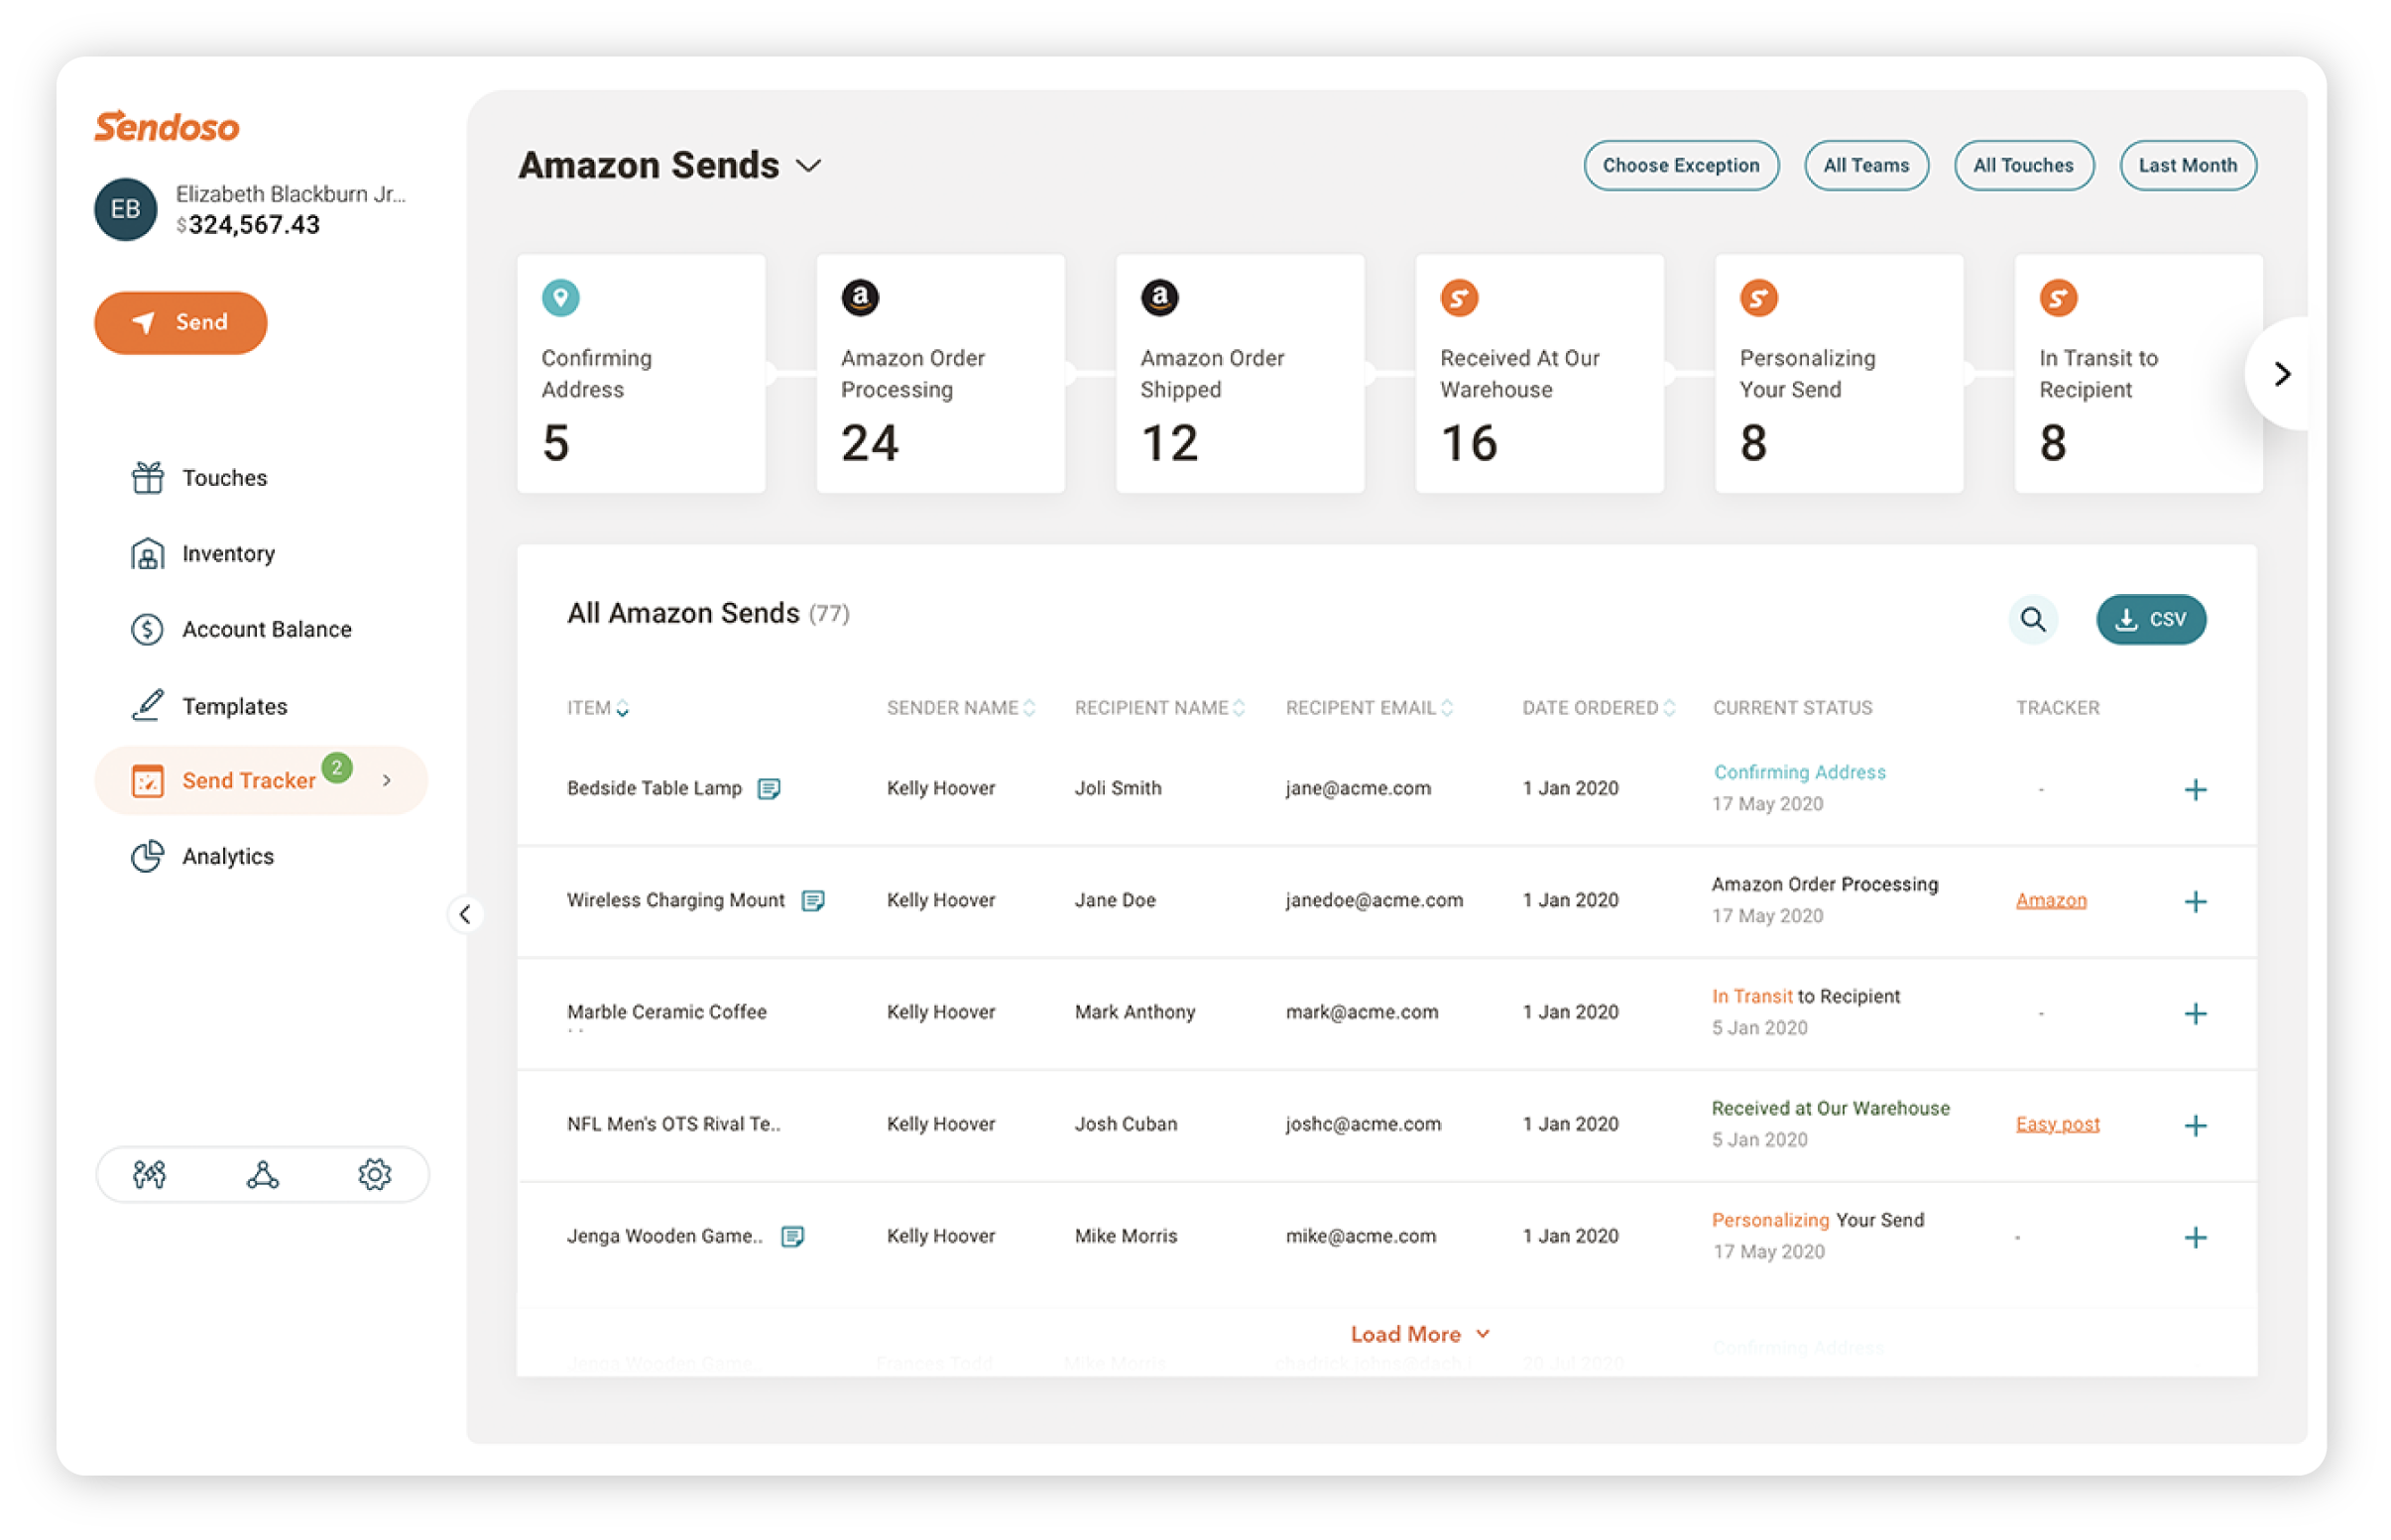Open the Easy post tracker link
Image resolution: width=2391 pixels, height=1540 pixels.
tap(2057, 1124)
